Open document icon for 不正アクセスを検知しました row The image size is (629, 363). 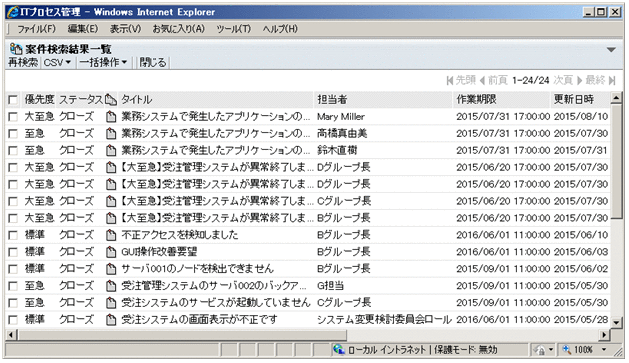click(111, 235)
